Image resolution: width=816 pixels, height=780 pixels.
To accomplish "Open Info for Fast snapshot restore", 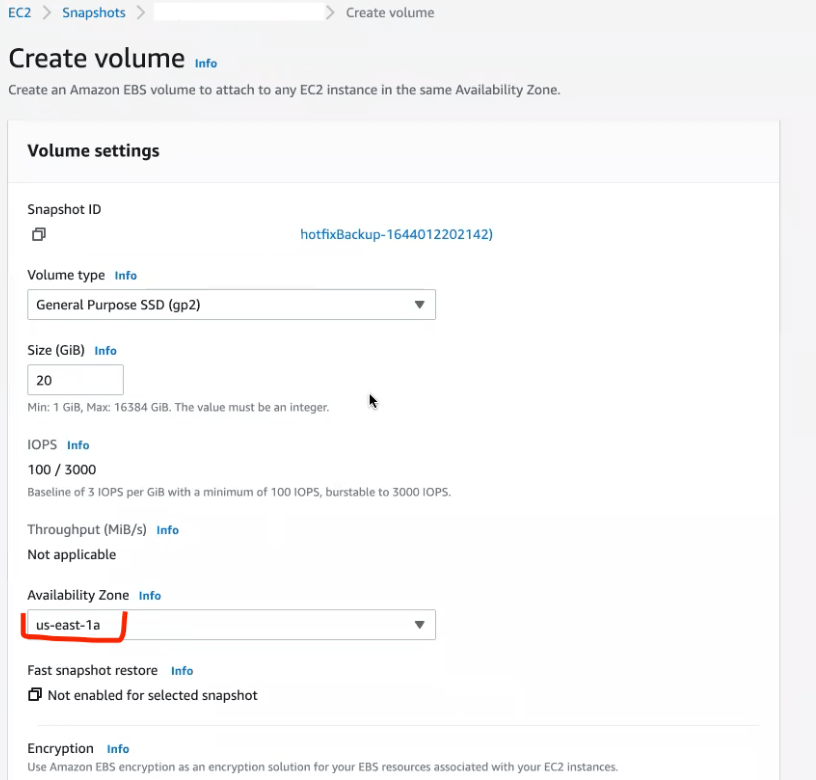I will 182,671.
